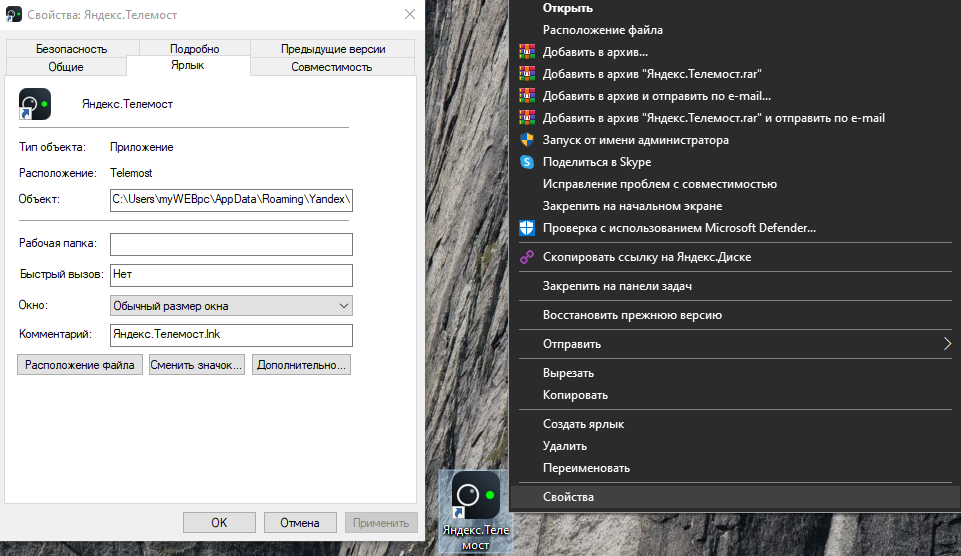This screenshot has width=961, height=556.
Task: Select the Ярлык tab
Action: coord(188,65)
